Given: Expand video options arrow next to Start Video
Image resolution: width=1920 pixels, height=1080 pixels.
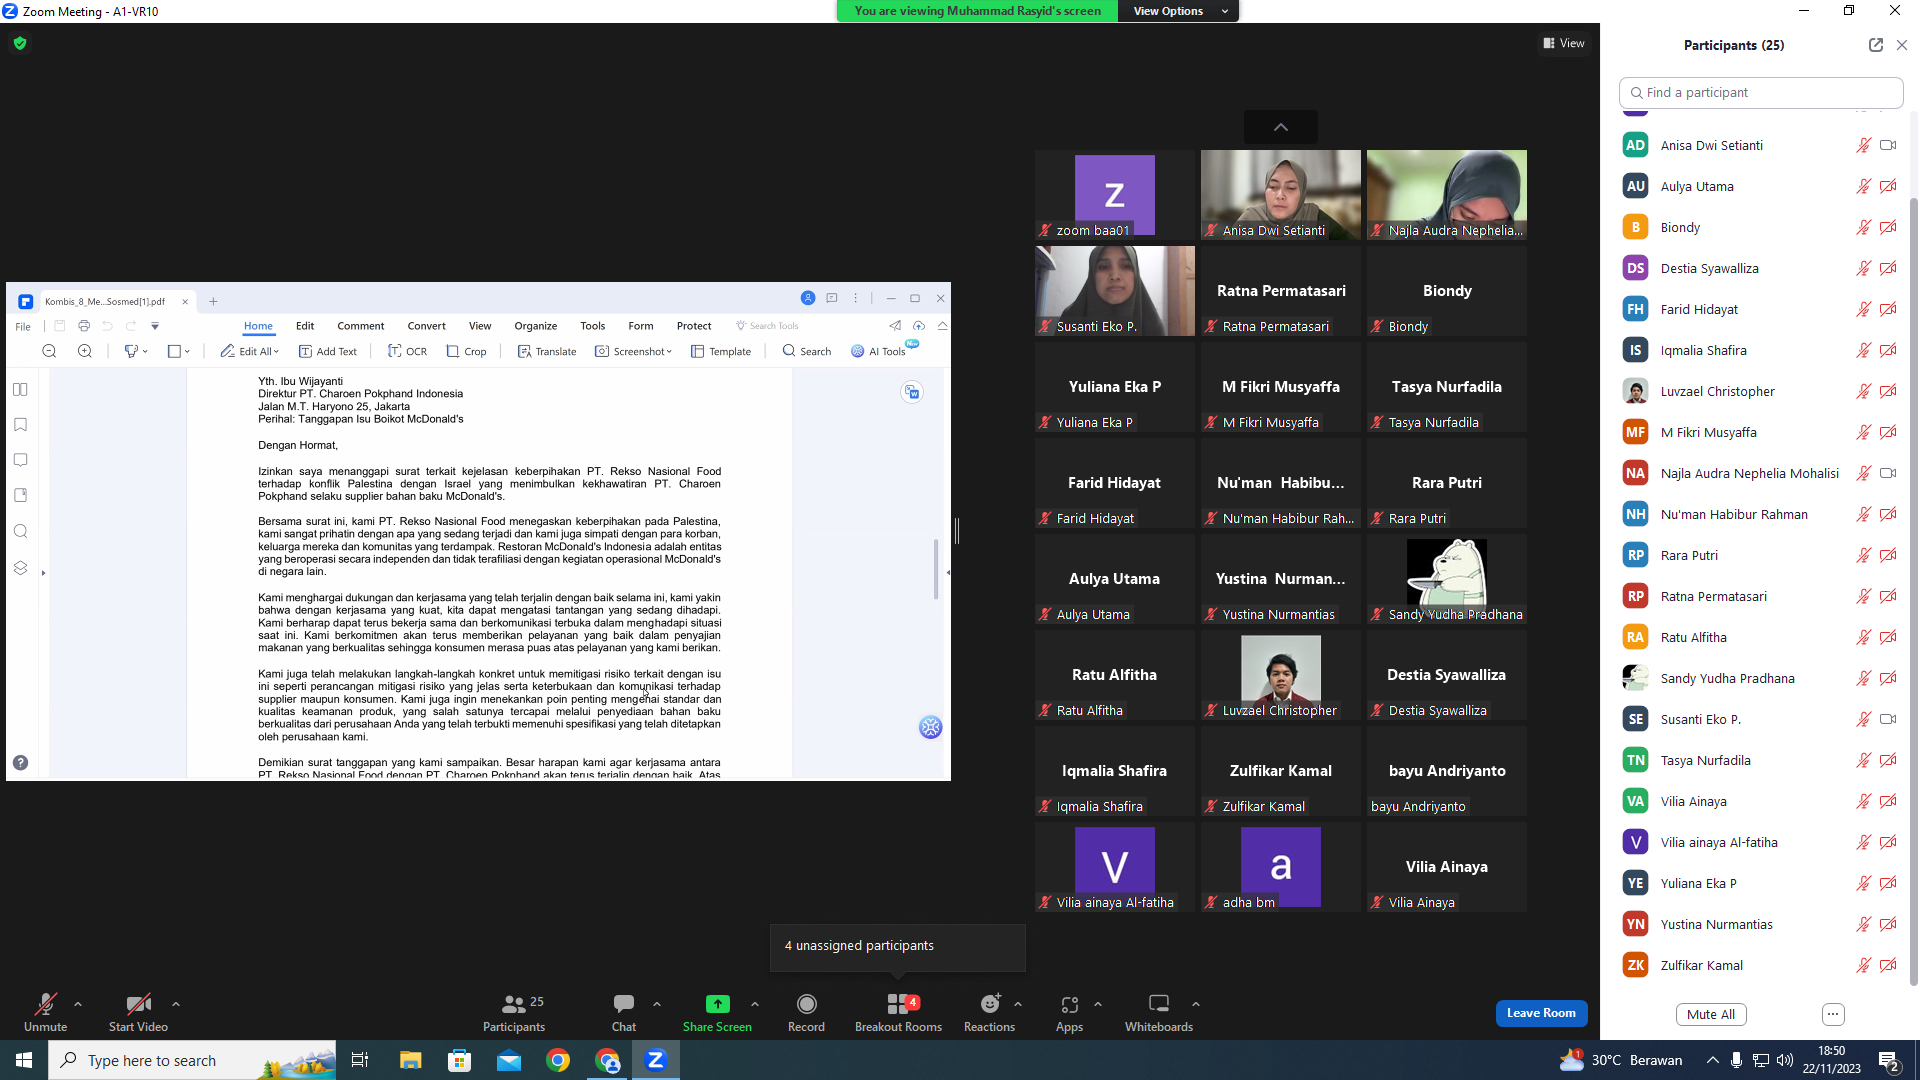Looking at the screenshot, I should pos(176,1004).
